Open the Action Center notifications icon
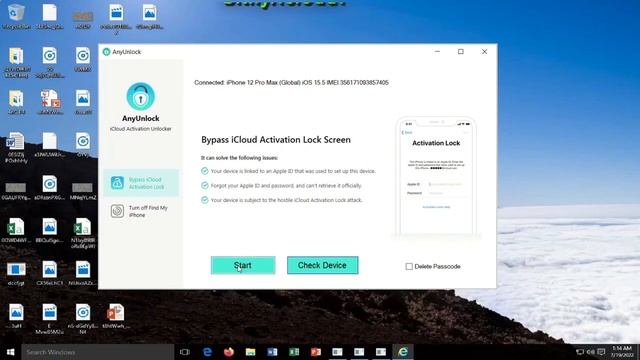Screen dimensions: 640x360 [601, 352]
